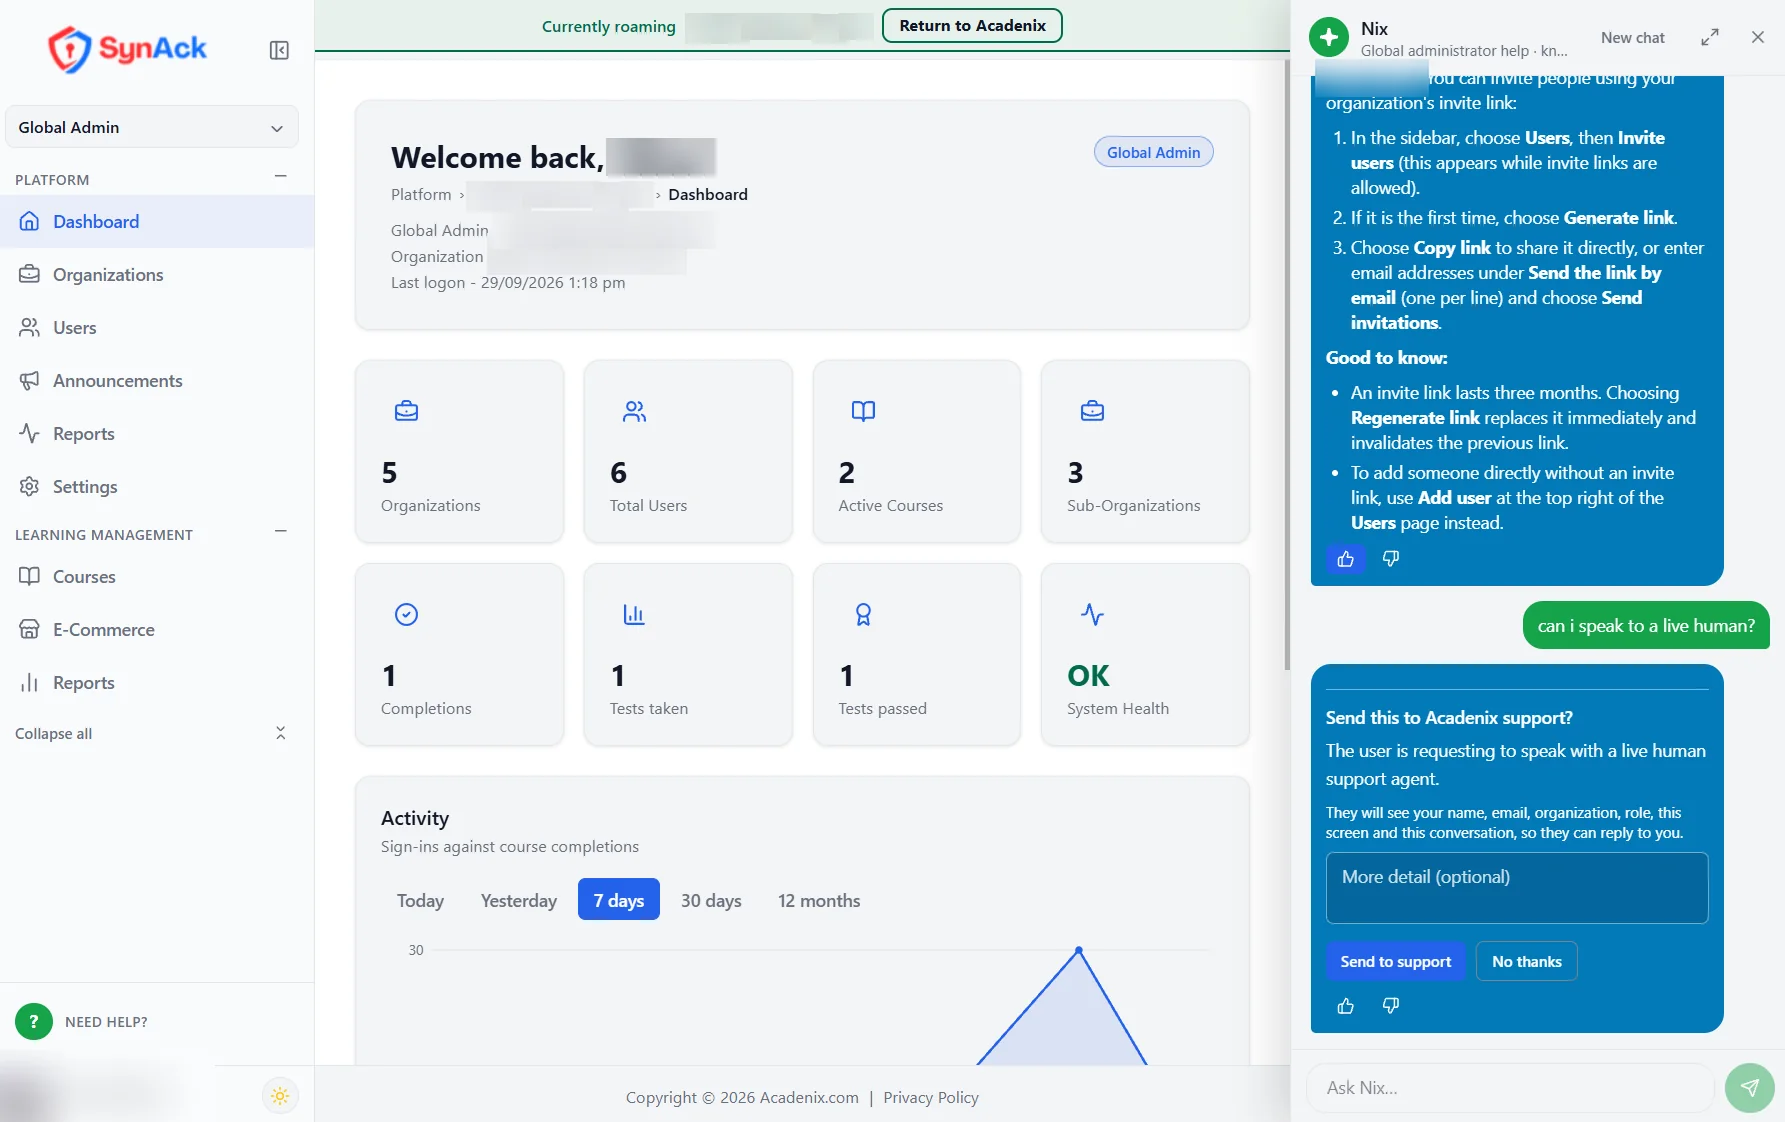Click the Global Admin badge
The image size is (1785, 1122).
tap(1153, 152)
